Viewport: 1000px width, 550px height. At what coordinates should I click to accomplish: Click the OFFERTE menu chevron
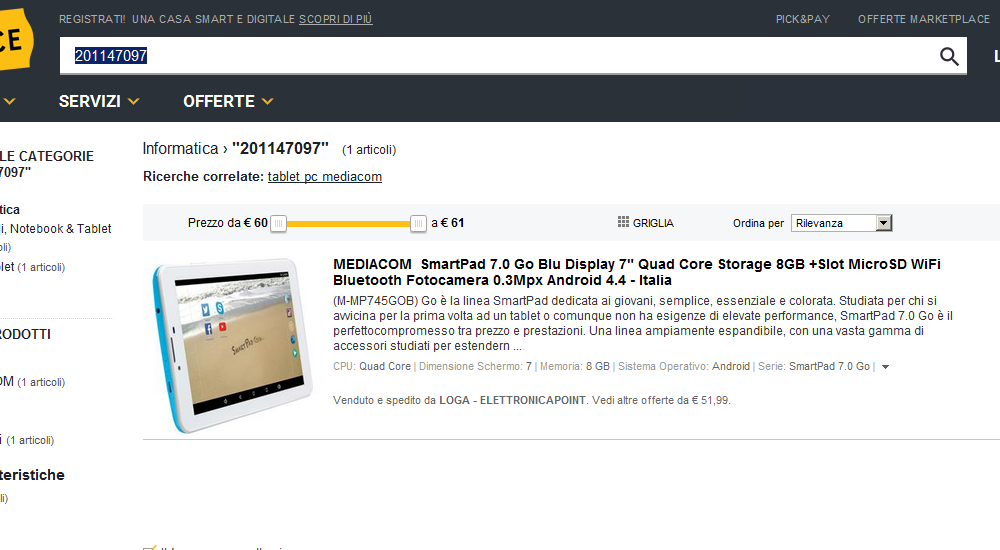click(x=267, y=101)
